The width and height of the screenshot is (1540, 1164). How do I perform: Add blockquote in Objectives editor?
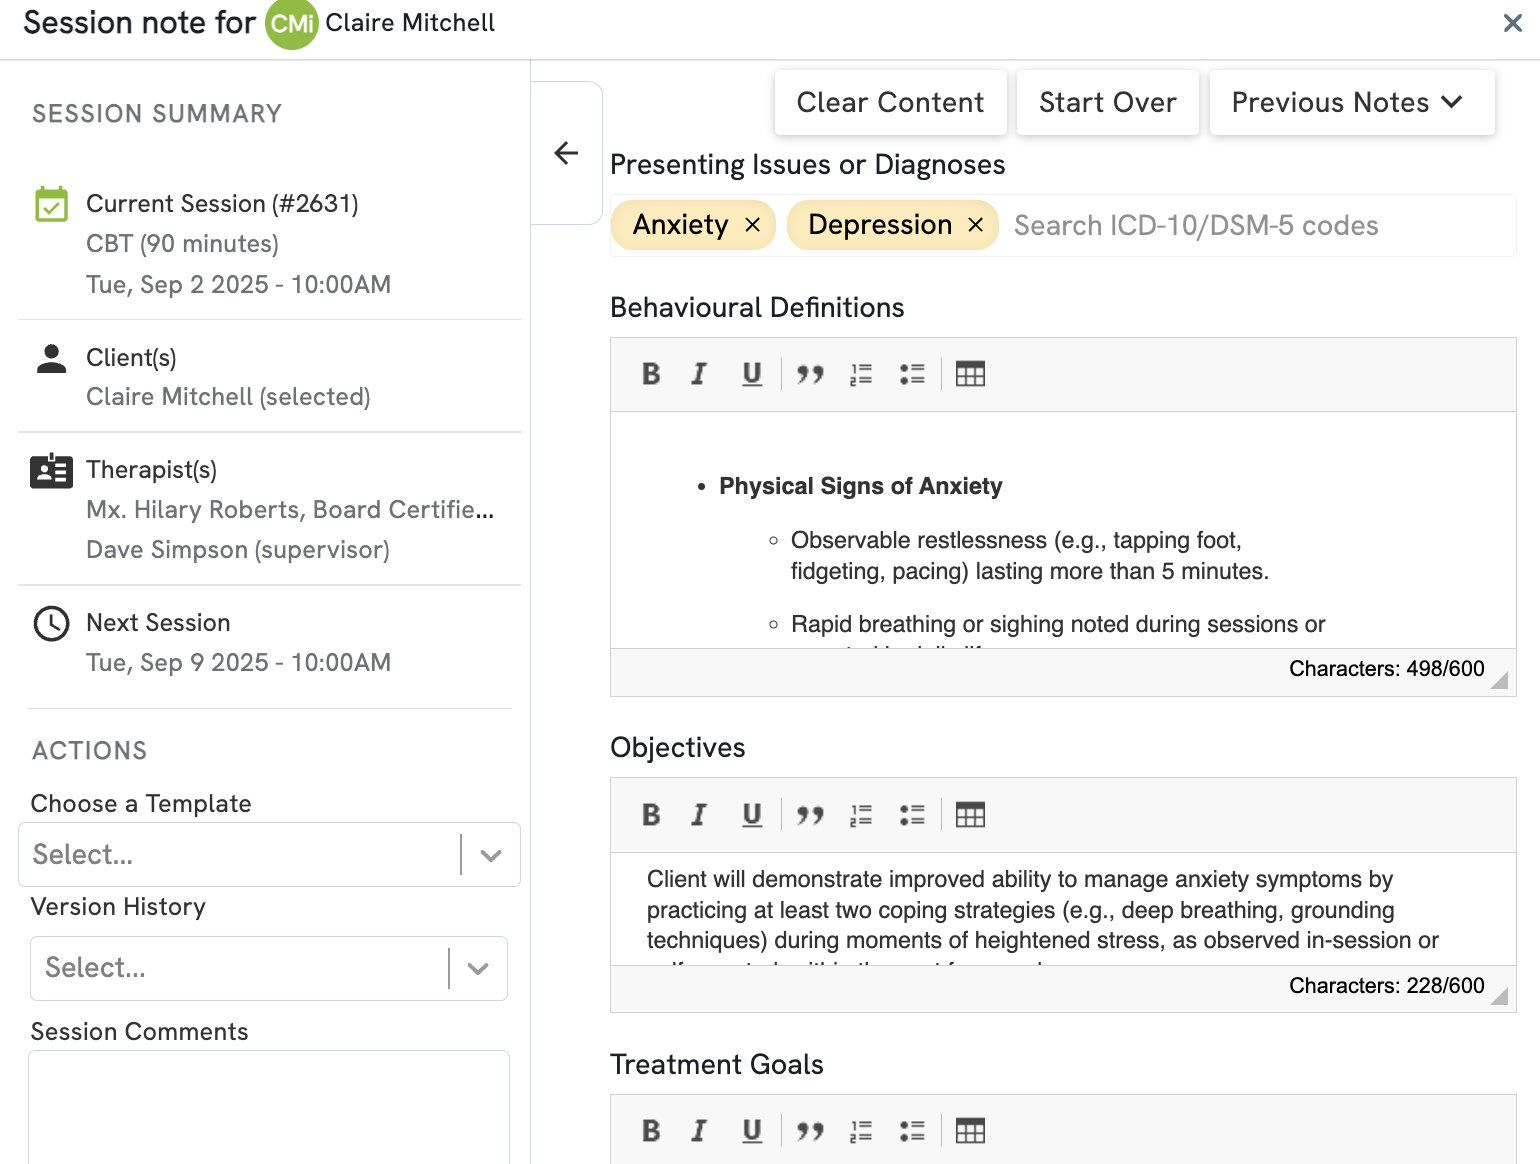pos(810,815)
